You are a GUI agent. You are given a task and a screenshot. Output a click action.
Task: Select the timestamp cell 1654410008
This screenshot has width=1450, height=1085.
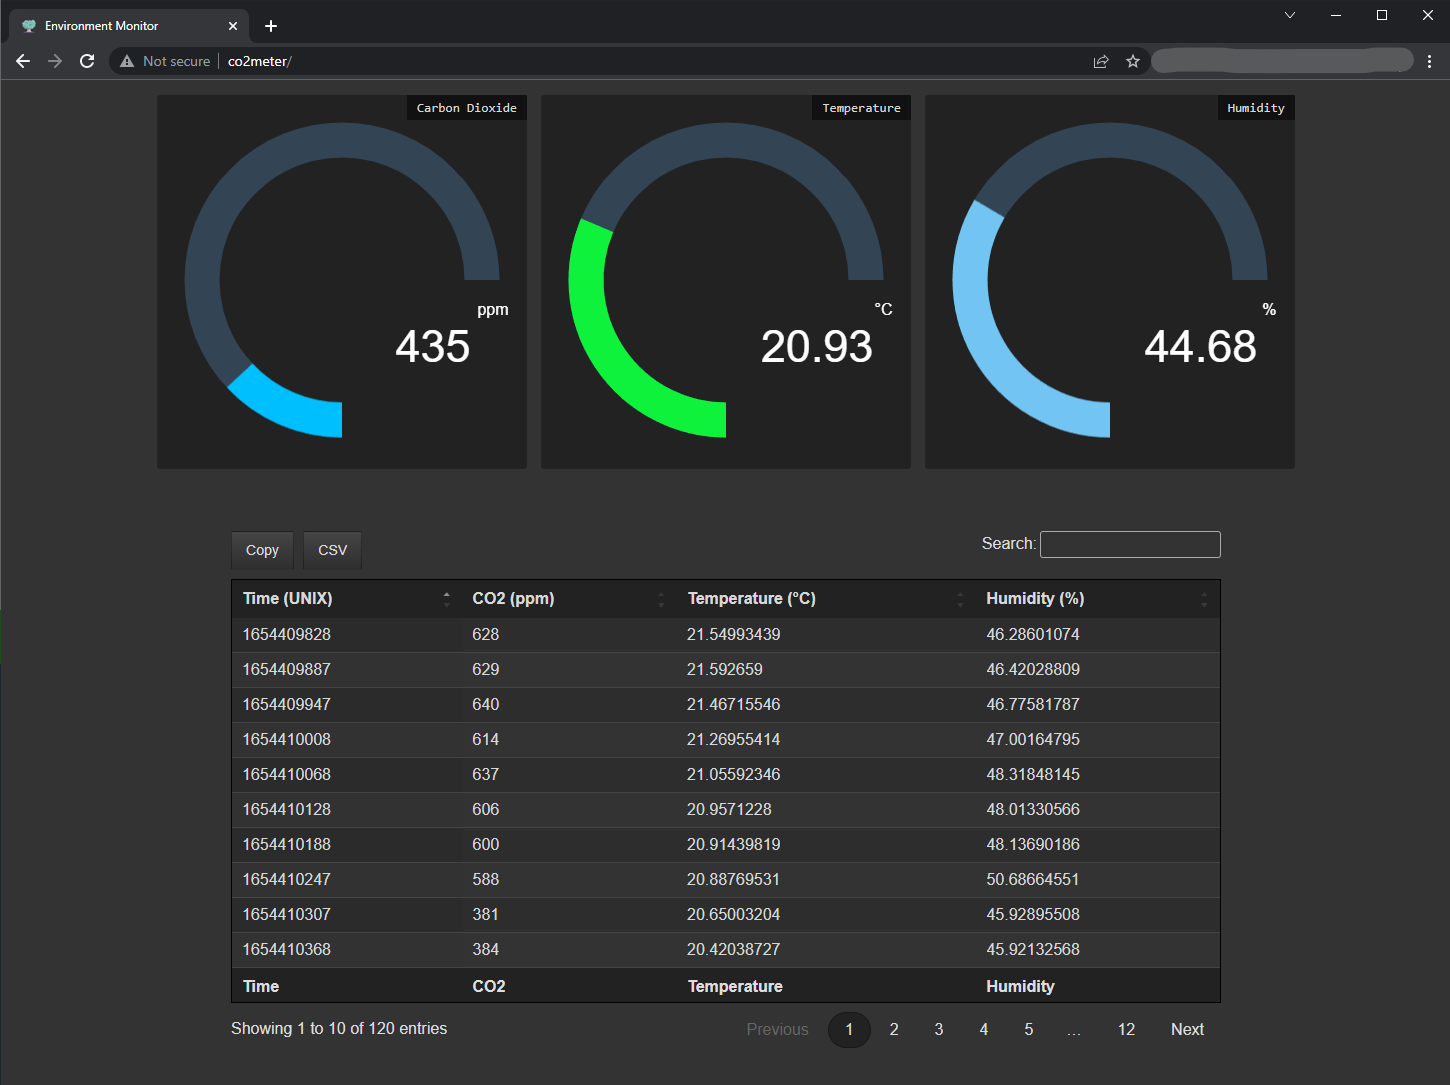click(287, 739)
